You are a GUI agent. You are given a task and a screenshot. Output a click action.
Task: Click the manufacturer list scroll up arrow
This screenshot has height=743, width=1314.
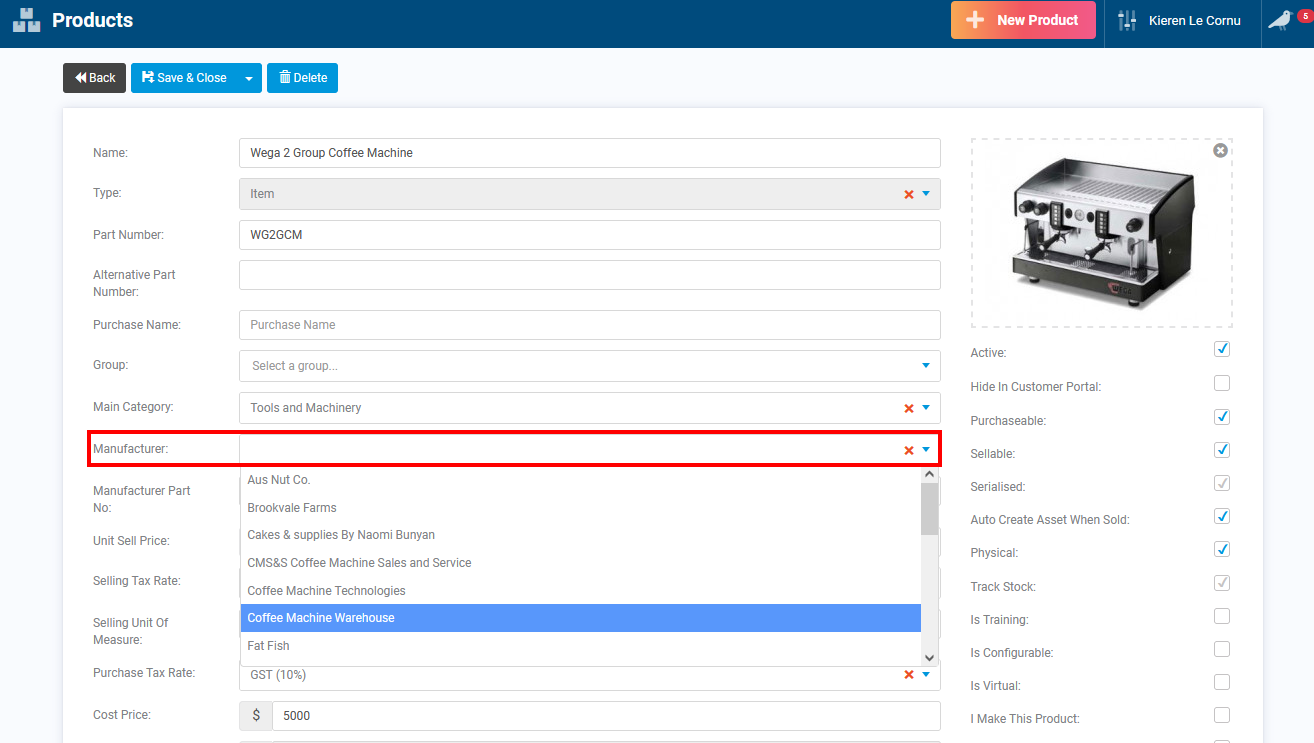(929, 475)
